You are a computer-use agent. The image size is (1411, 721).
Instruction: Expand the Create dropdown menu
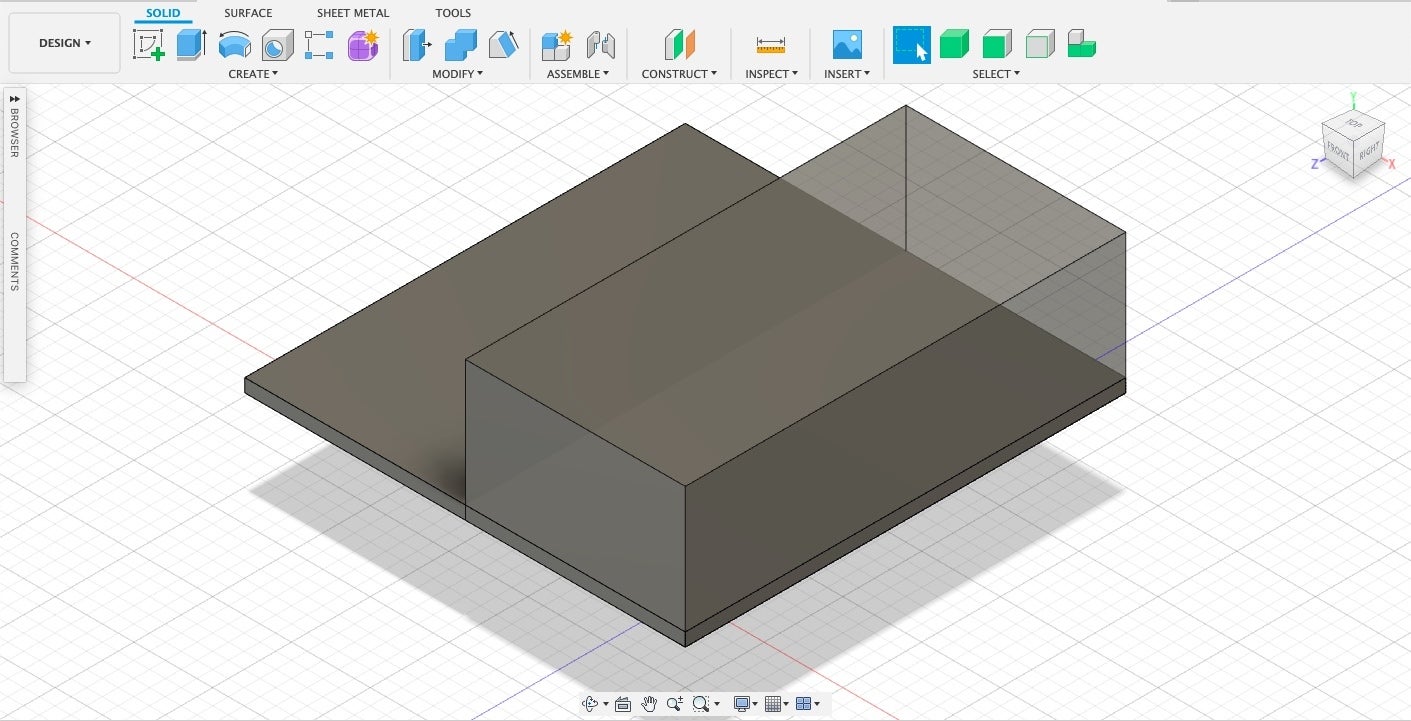point(253,74)
